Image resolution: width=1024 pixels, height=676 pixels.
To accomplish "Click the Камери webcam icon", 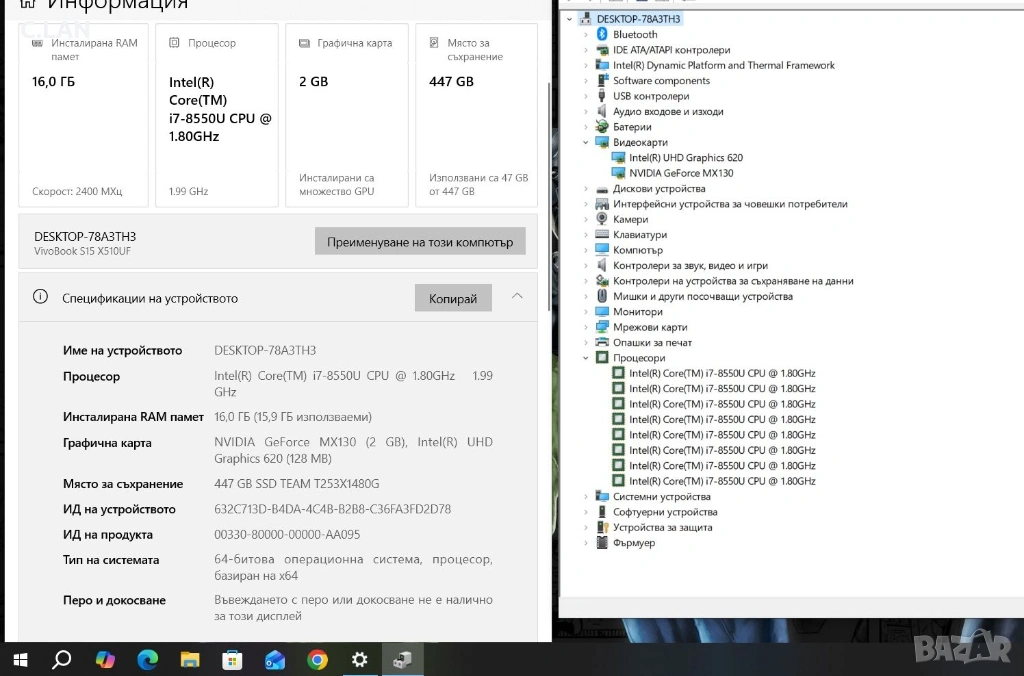I will (x=602, y=219).
